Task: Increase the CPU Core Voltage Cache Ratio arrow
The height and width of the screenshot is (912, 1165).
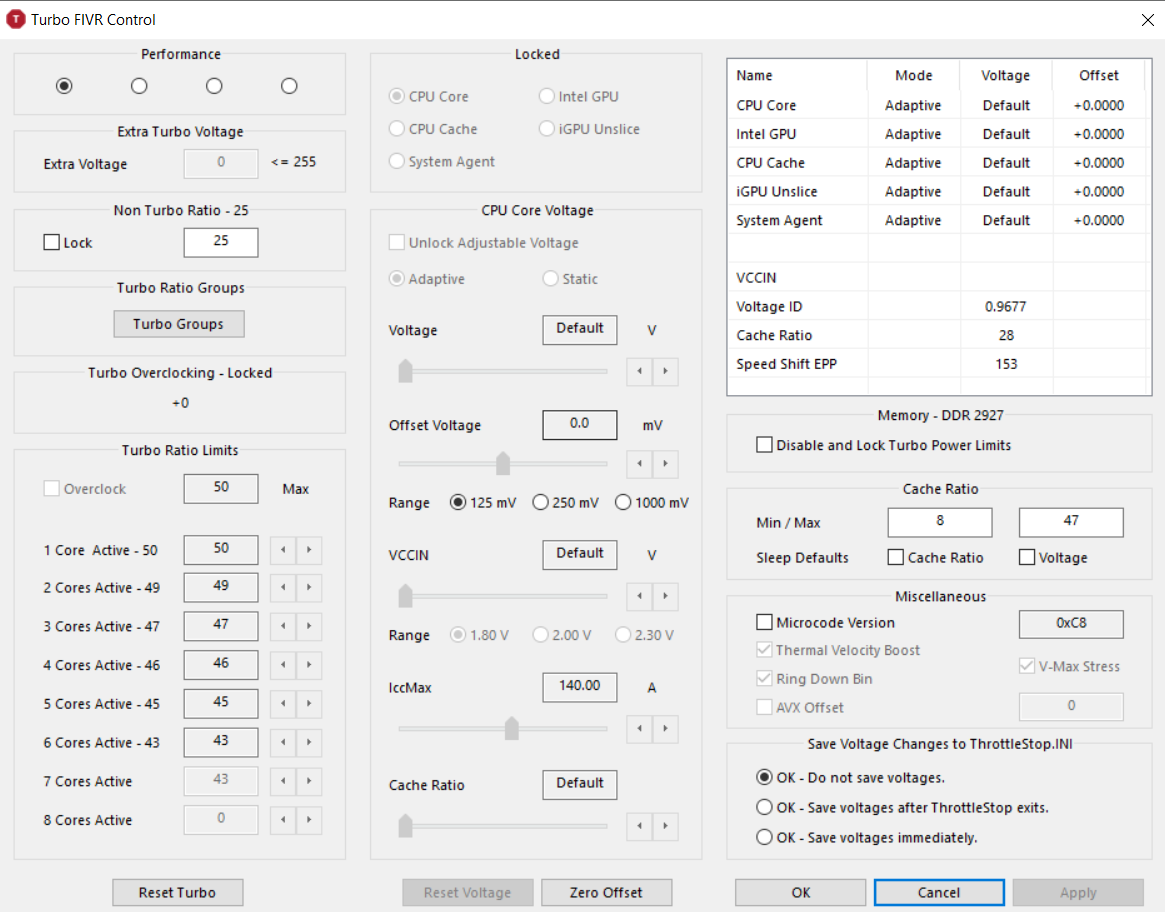Action: coord(666,825)
